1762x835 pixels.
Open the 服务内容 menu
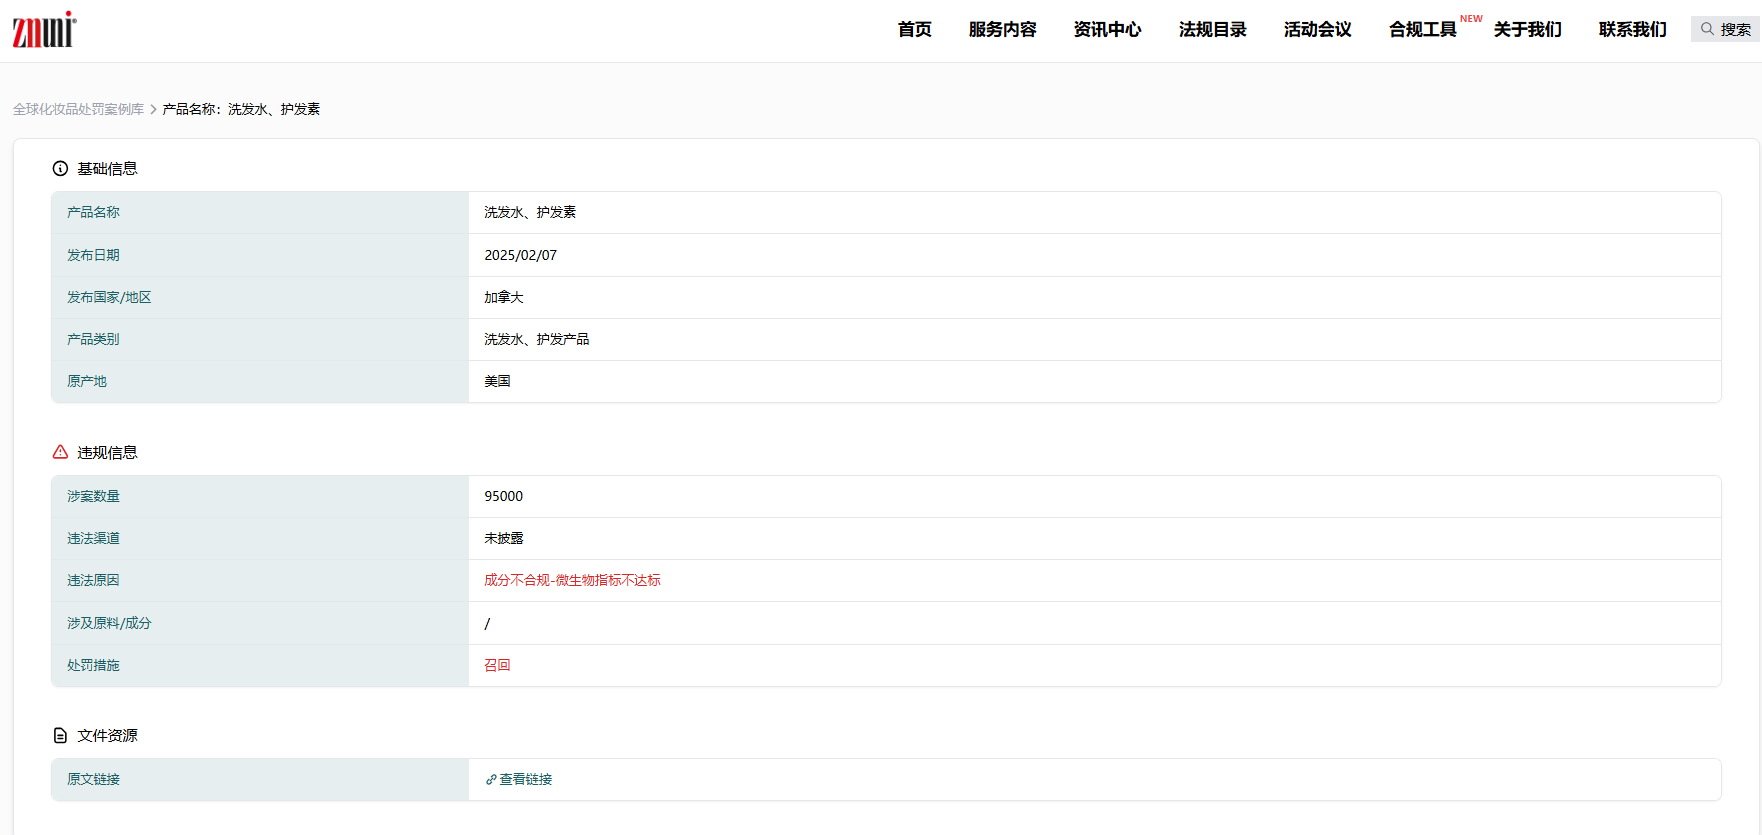tap(1002, 30)
